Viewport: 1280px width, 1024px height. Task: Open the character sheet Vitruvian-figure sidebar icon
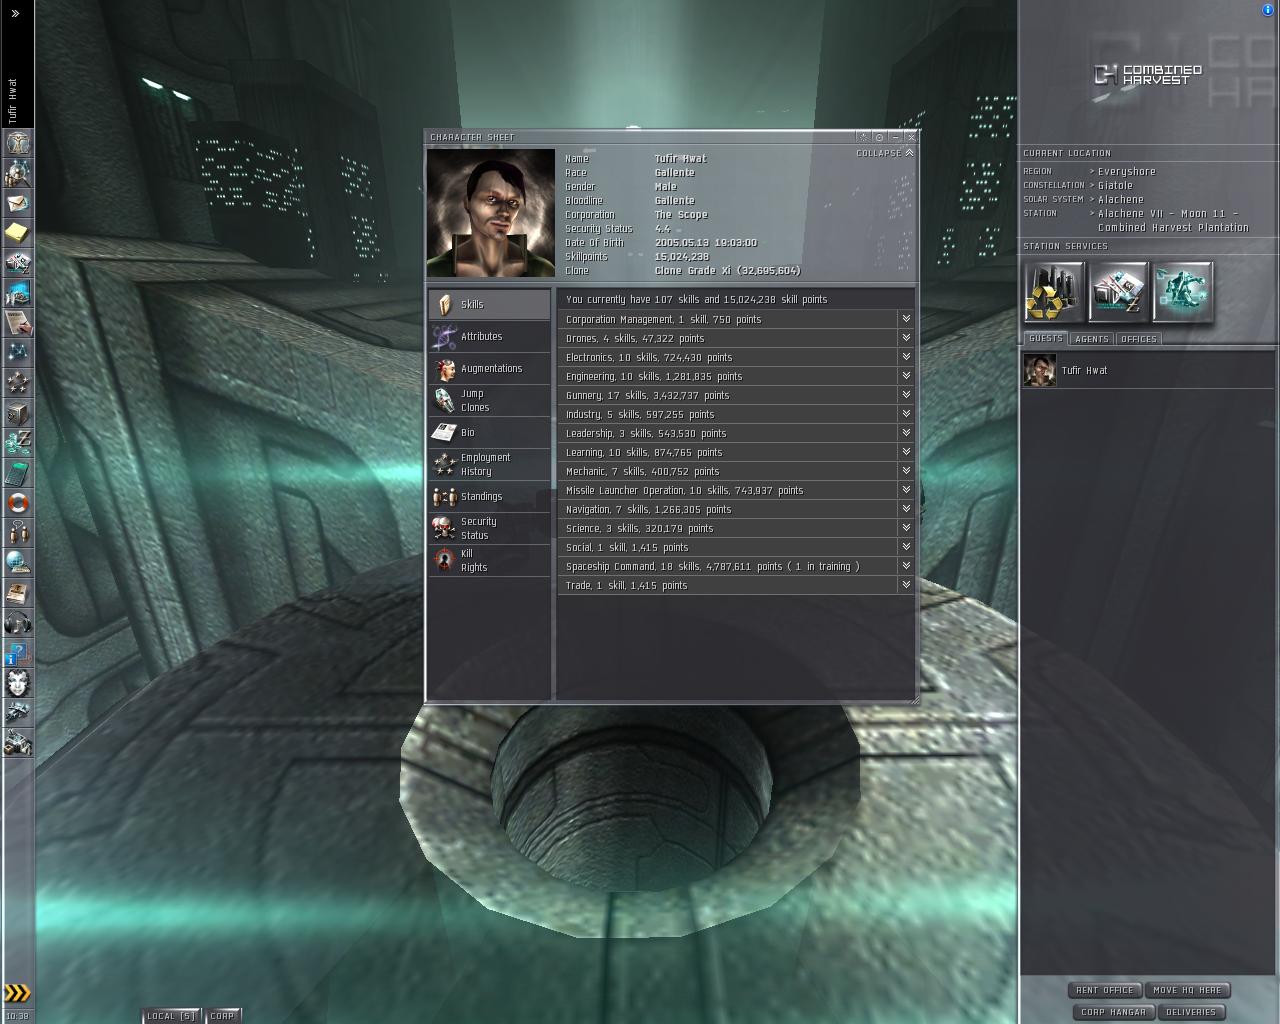coord(18,143)
